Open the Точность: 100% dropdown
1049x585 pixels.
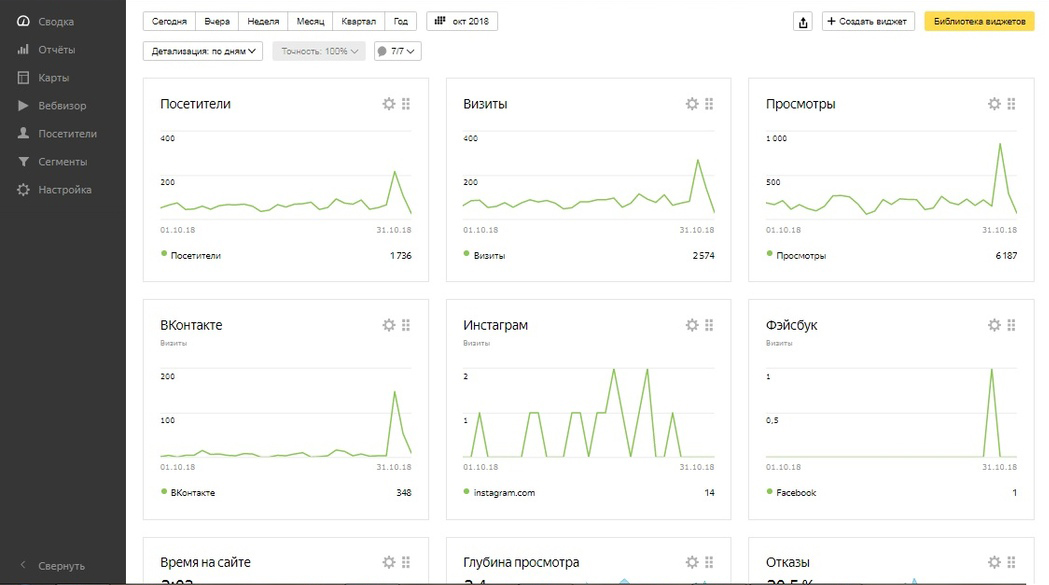pos(319,51)
